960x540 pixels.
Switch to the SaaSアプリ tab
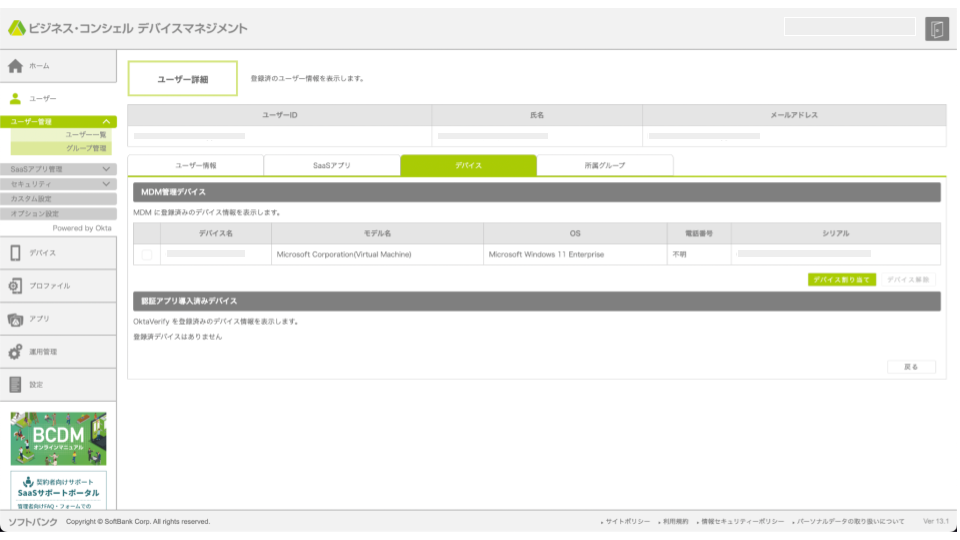(x=331, y=165)
